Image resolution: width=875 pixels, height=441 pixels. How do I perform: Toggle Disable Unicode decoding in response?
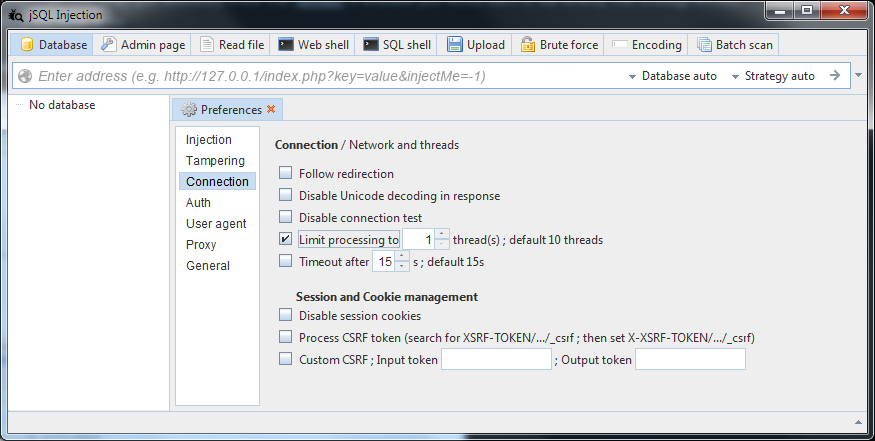[286, 195]
